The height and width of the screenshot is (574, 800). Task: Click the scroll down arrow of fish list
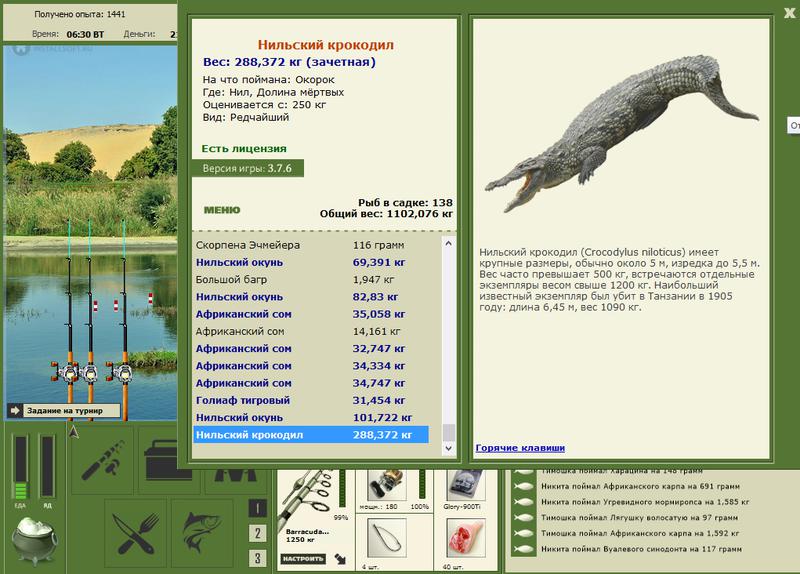pos(448,448)
